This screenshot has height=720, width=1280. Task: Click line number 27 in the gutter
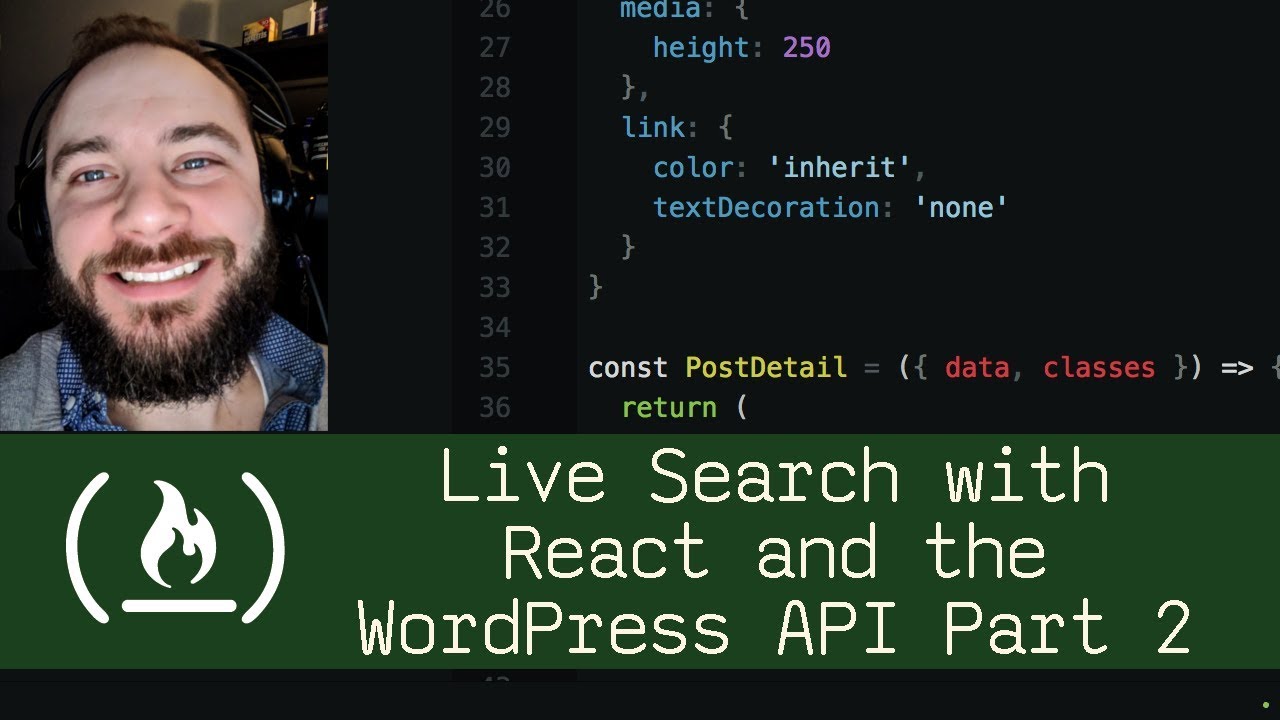click(495, 47)
